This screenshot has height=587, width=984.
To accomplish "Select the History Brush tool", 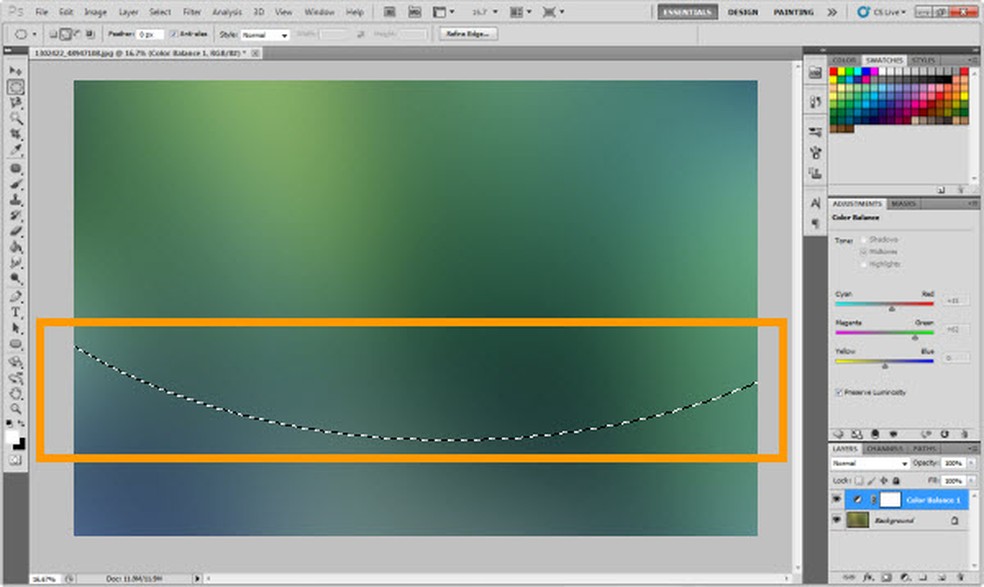I will [16, 215].
